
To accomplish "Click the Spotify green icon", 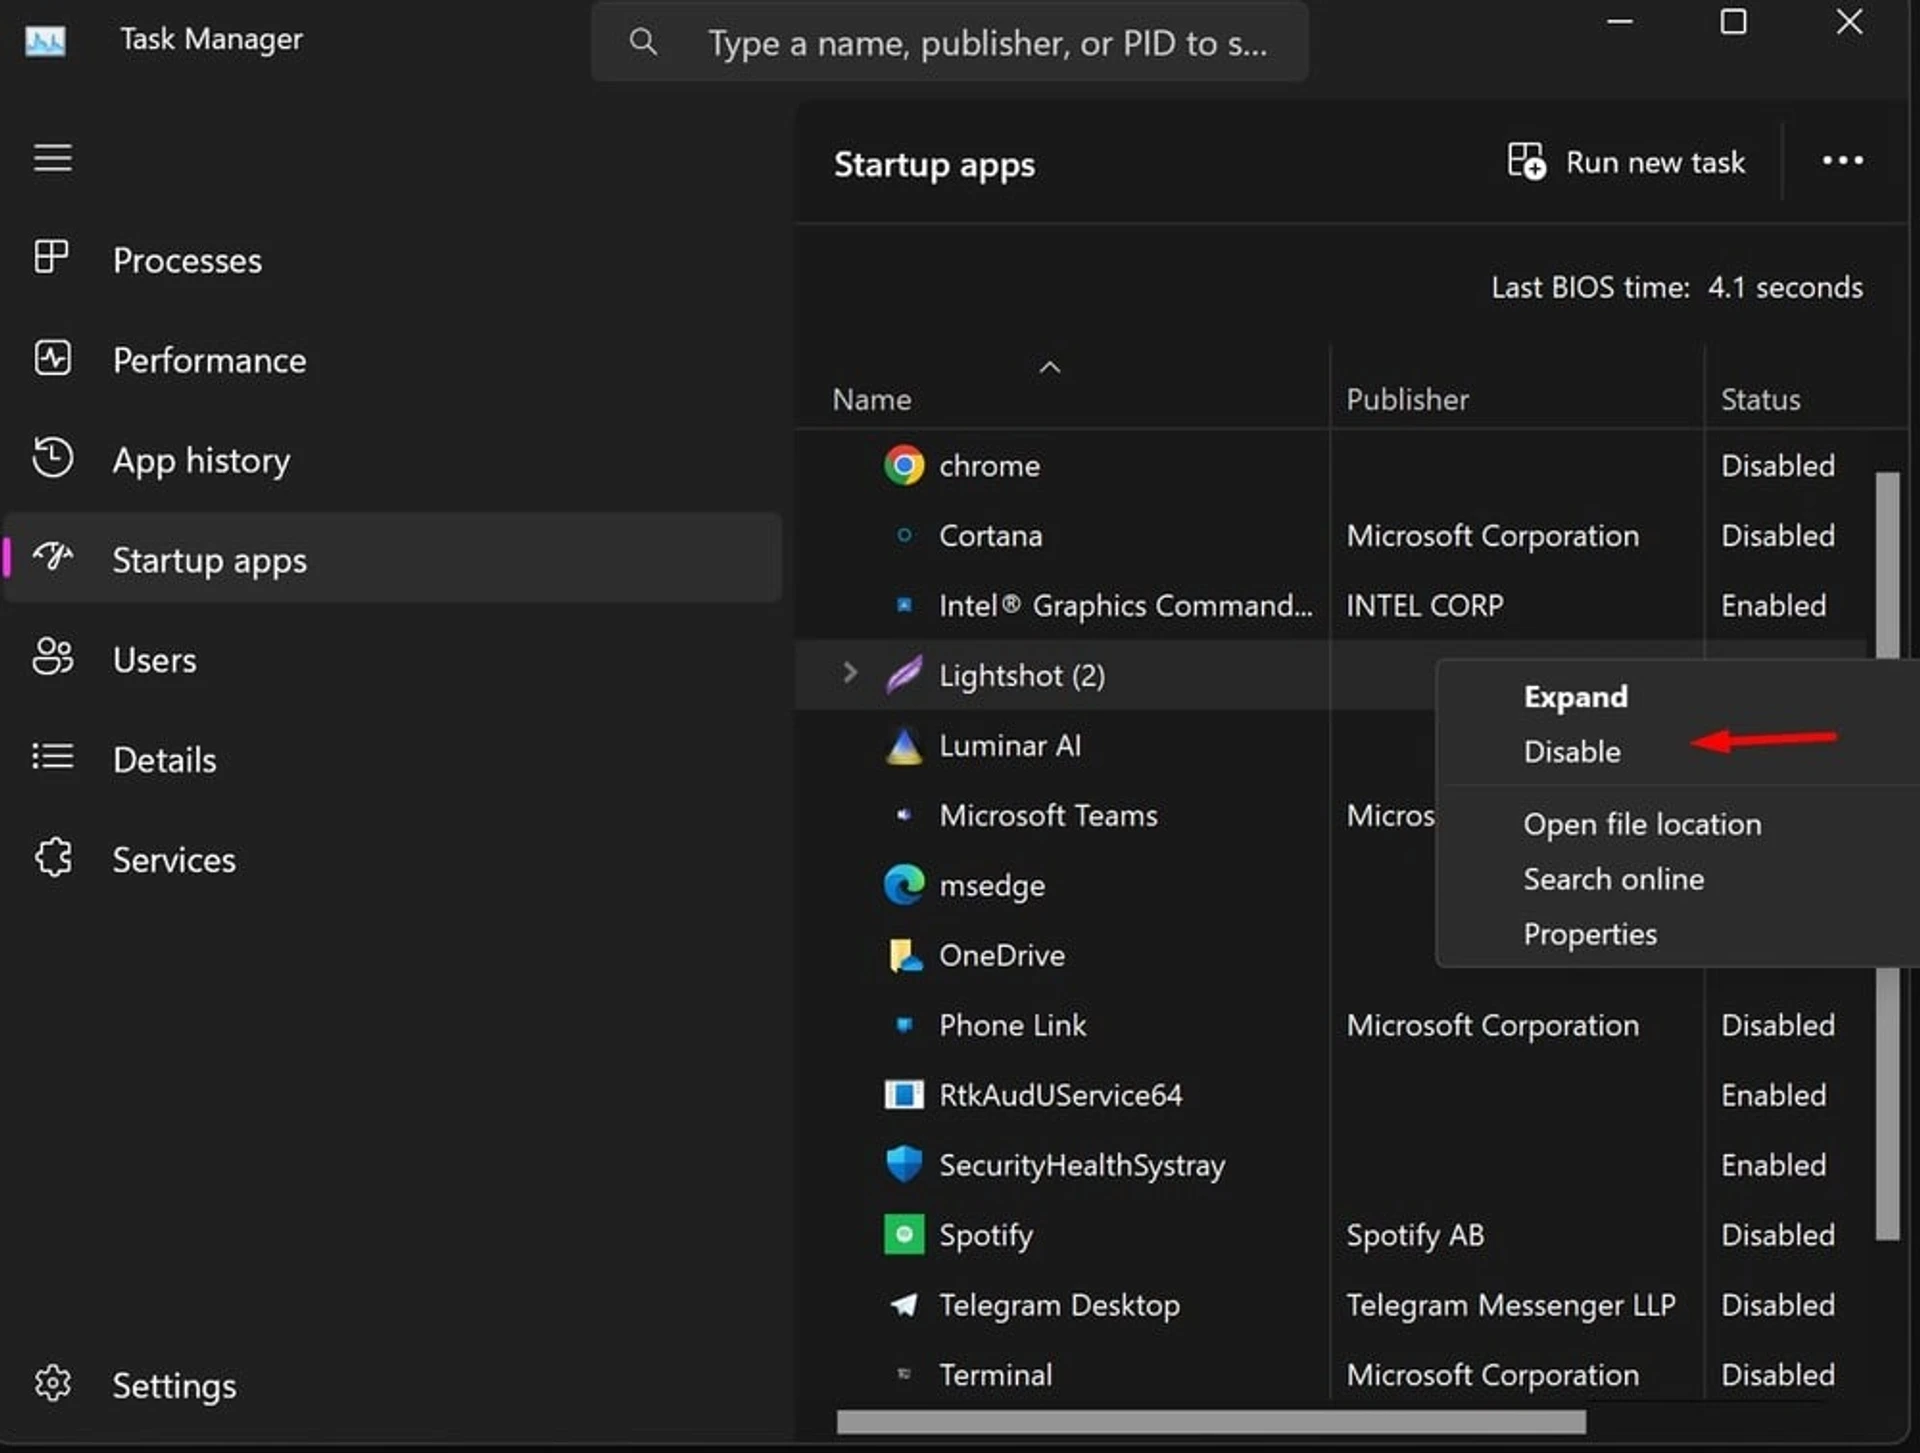I will pyautogui.click(x=904, y=1234).
